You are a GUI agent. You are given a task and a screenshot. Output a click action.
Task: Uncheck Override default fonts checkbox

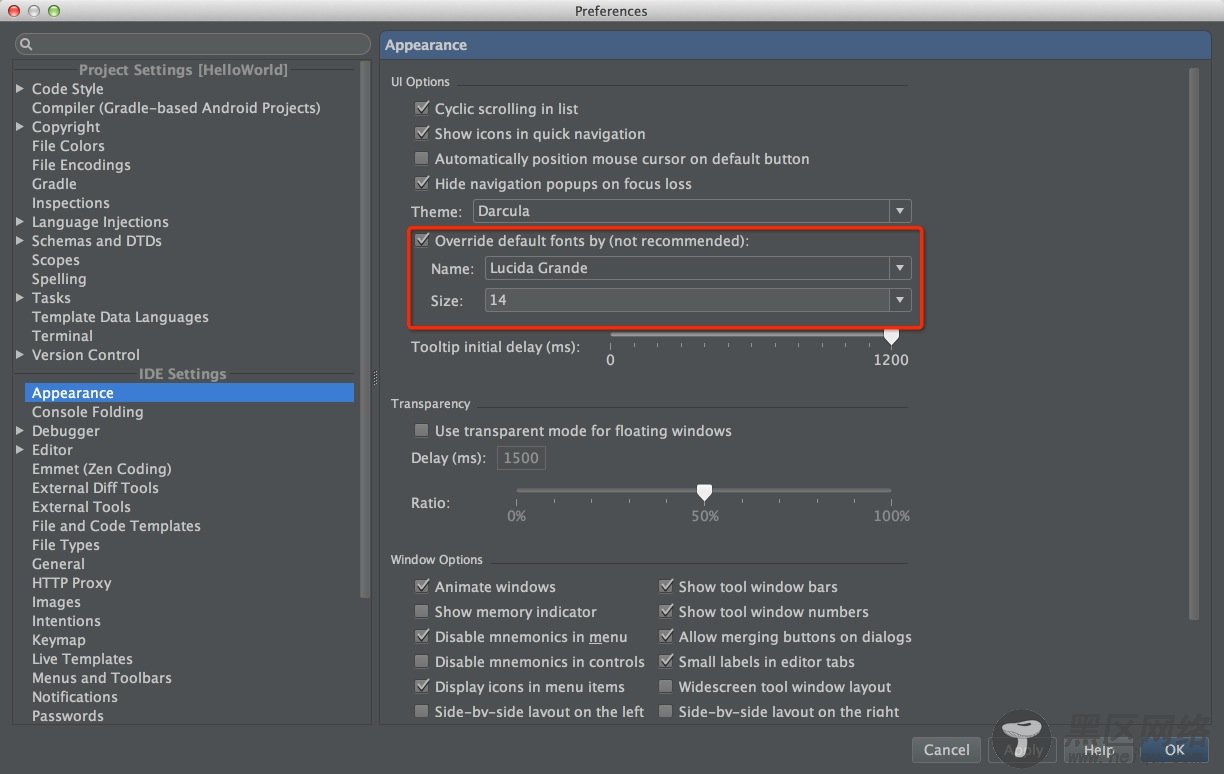(x=421, y=240)
